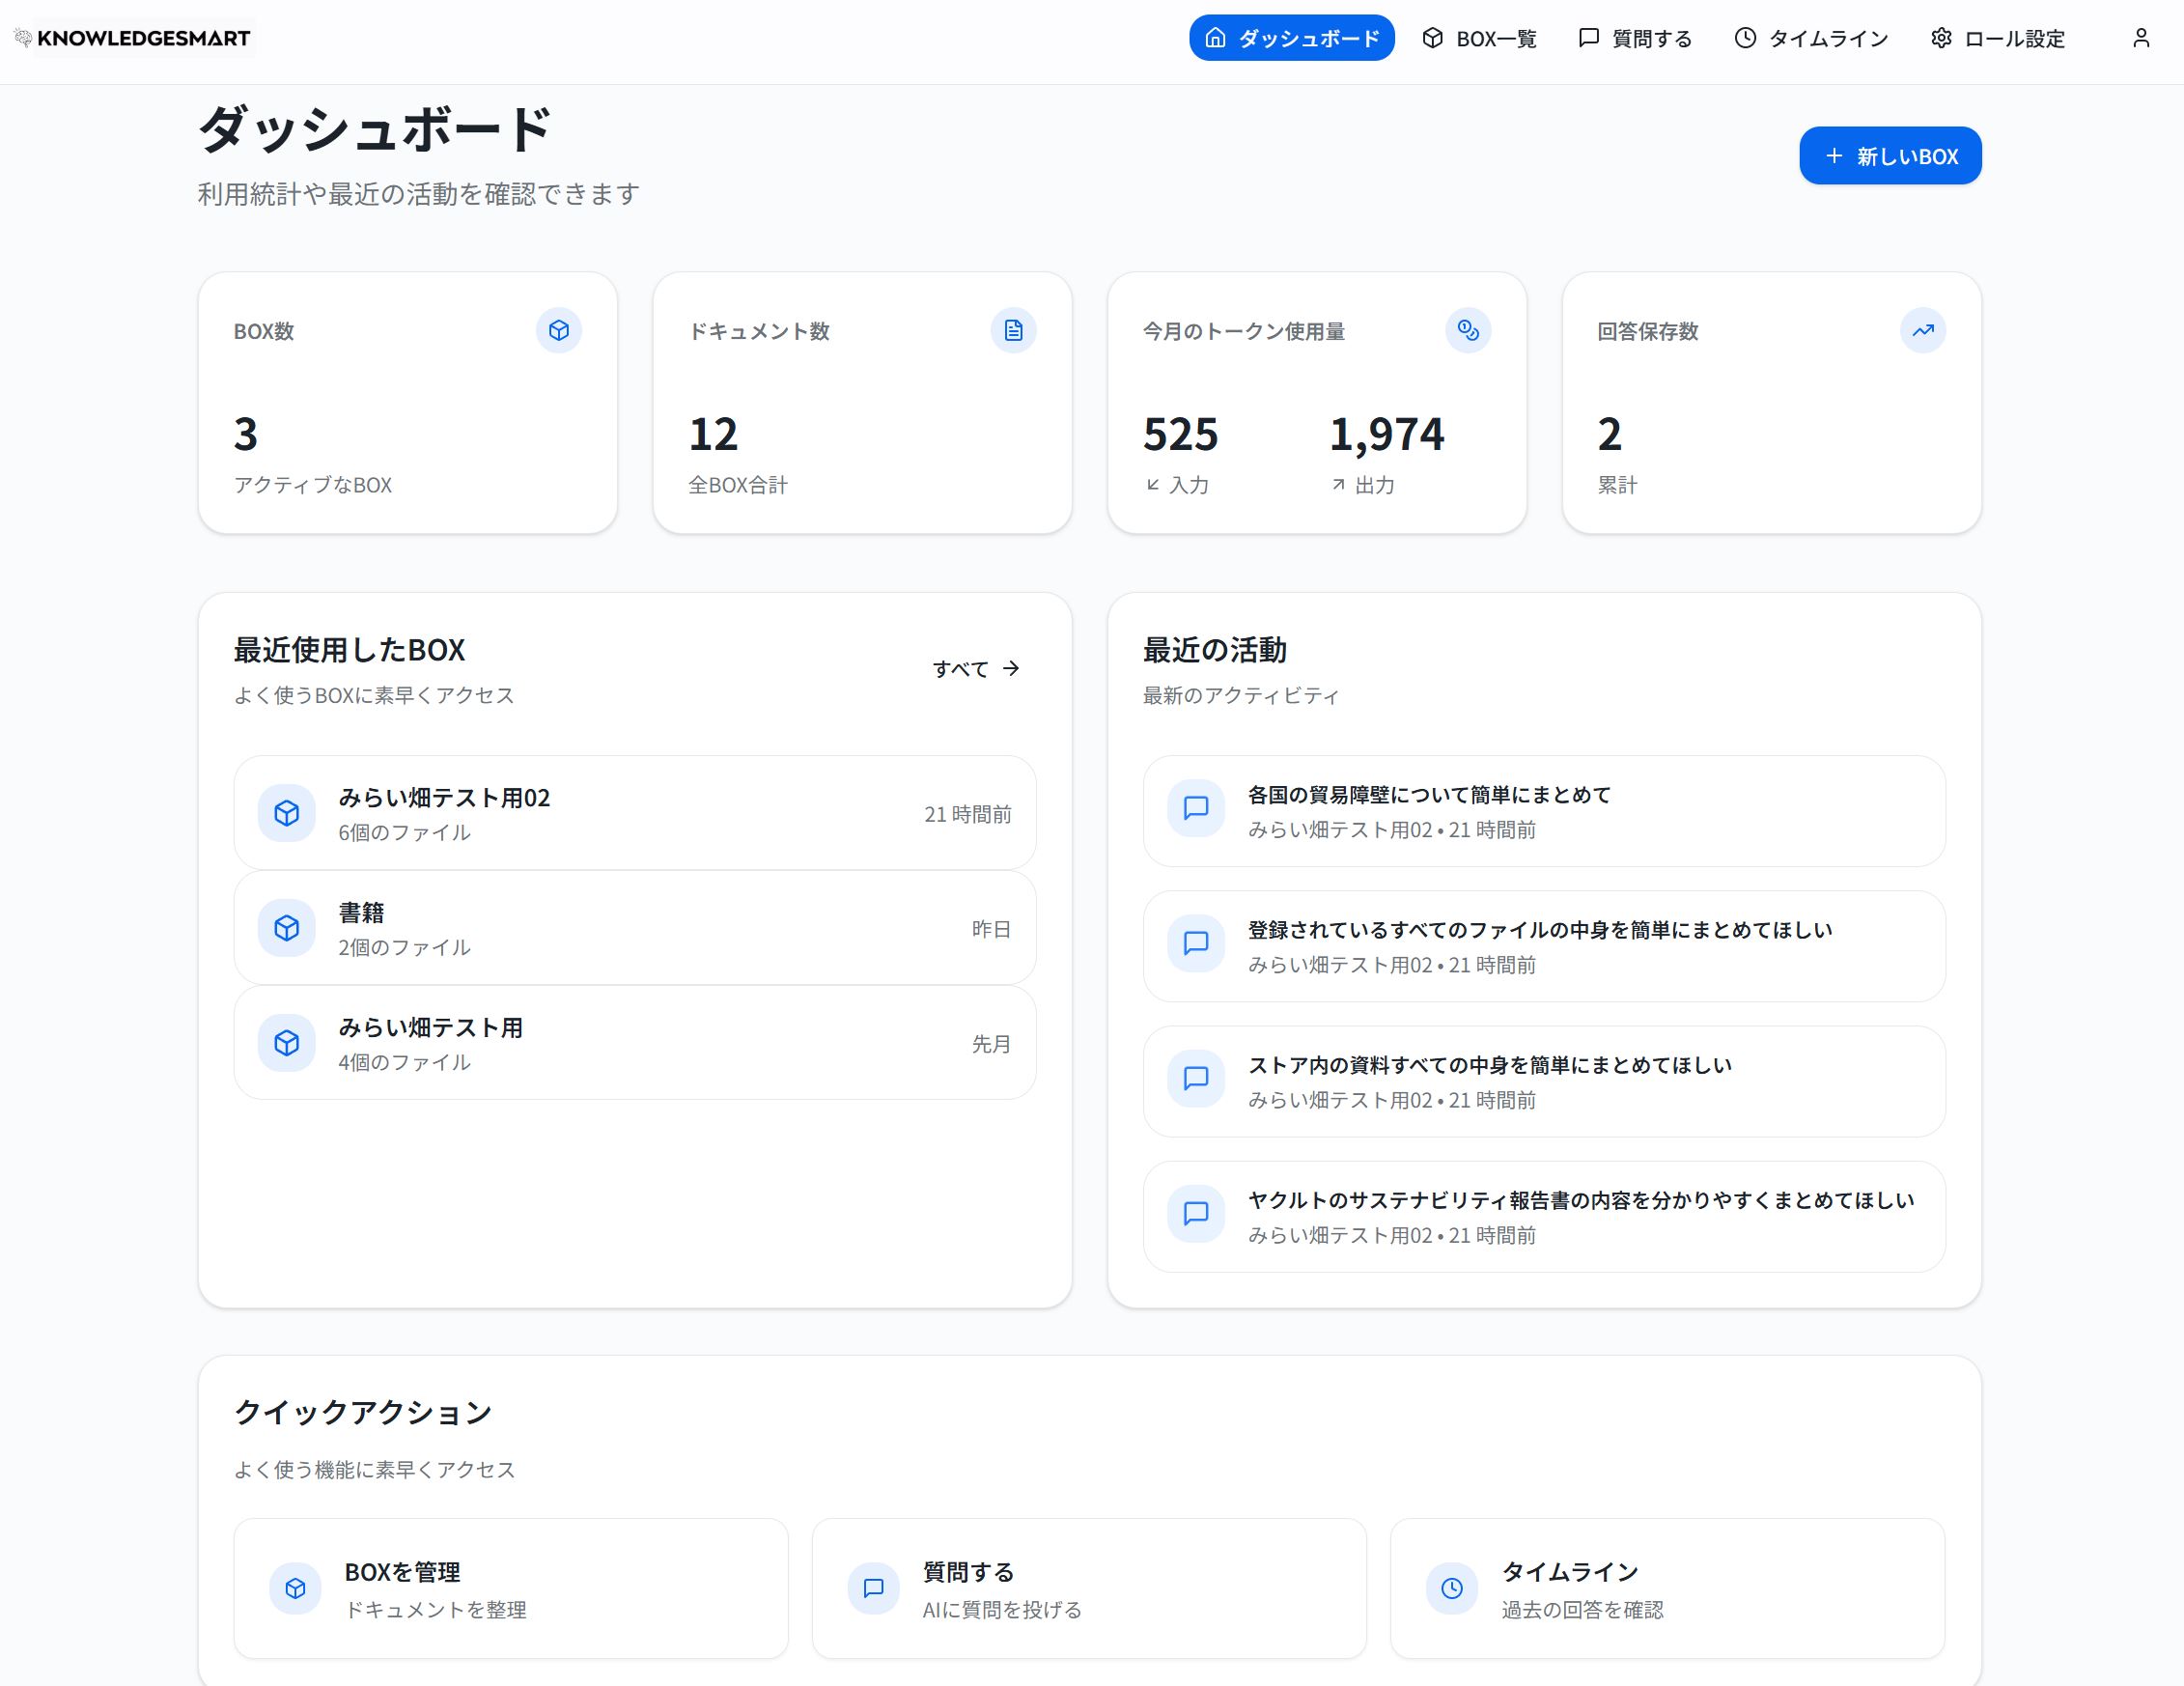Click the 新しいBOX button
The image size is (2184, 1686).
(1889, 155)
